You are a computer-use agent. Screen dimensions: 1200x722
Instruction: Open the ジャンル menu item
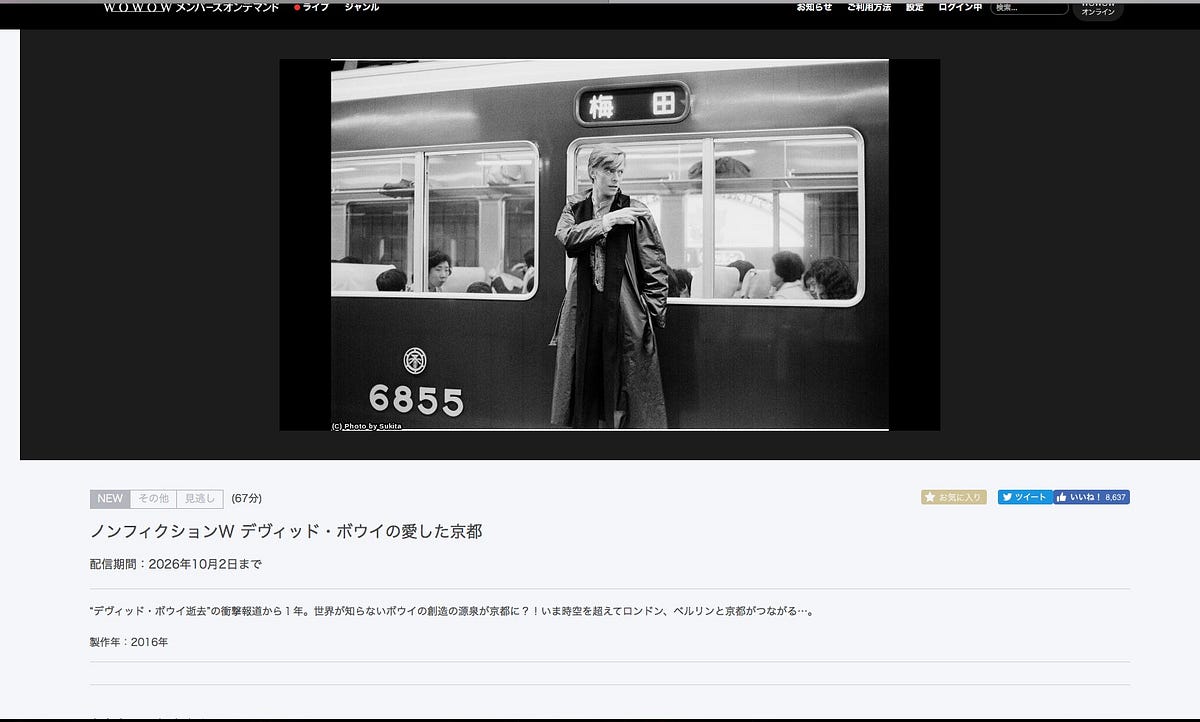coord(361,7)
